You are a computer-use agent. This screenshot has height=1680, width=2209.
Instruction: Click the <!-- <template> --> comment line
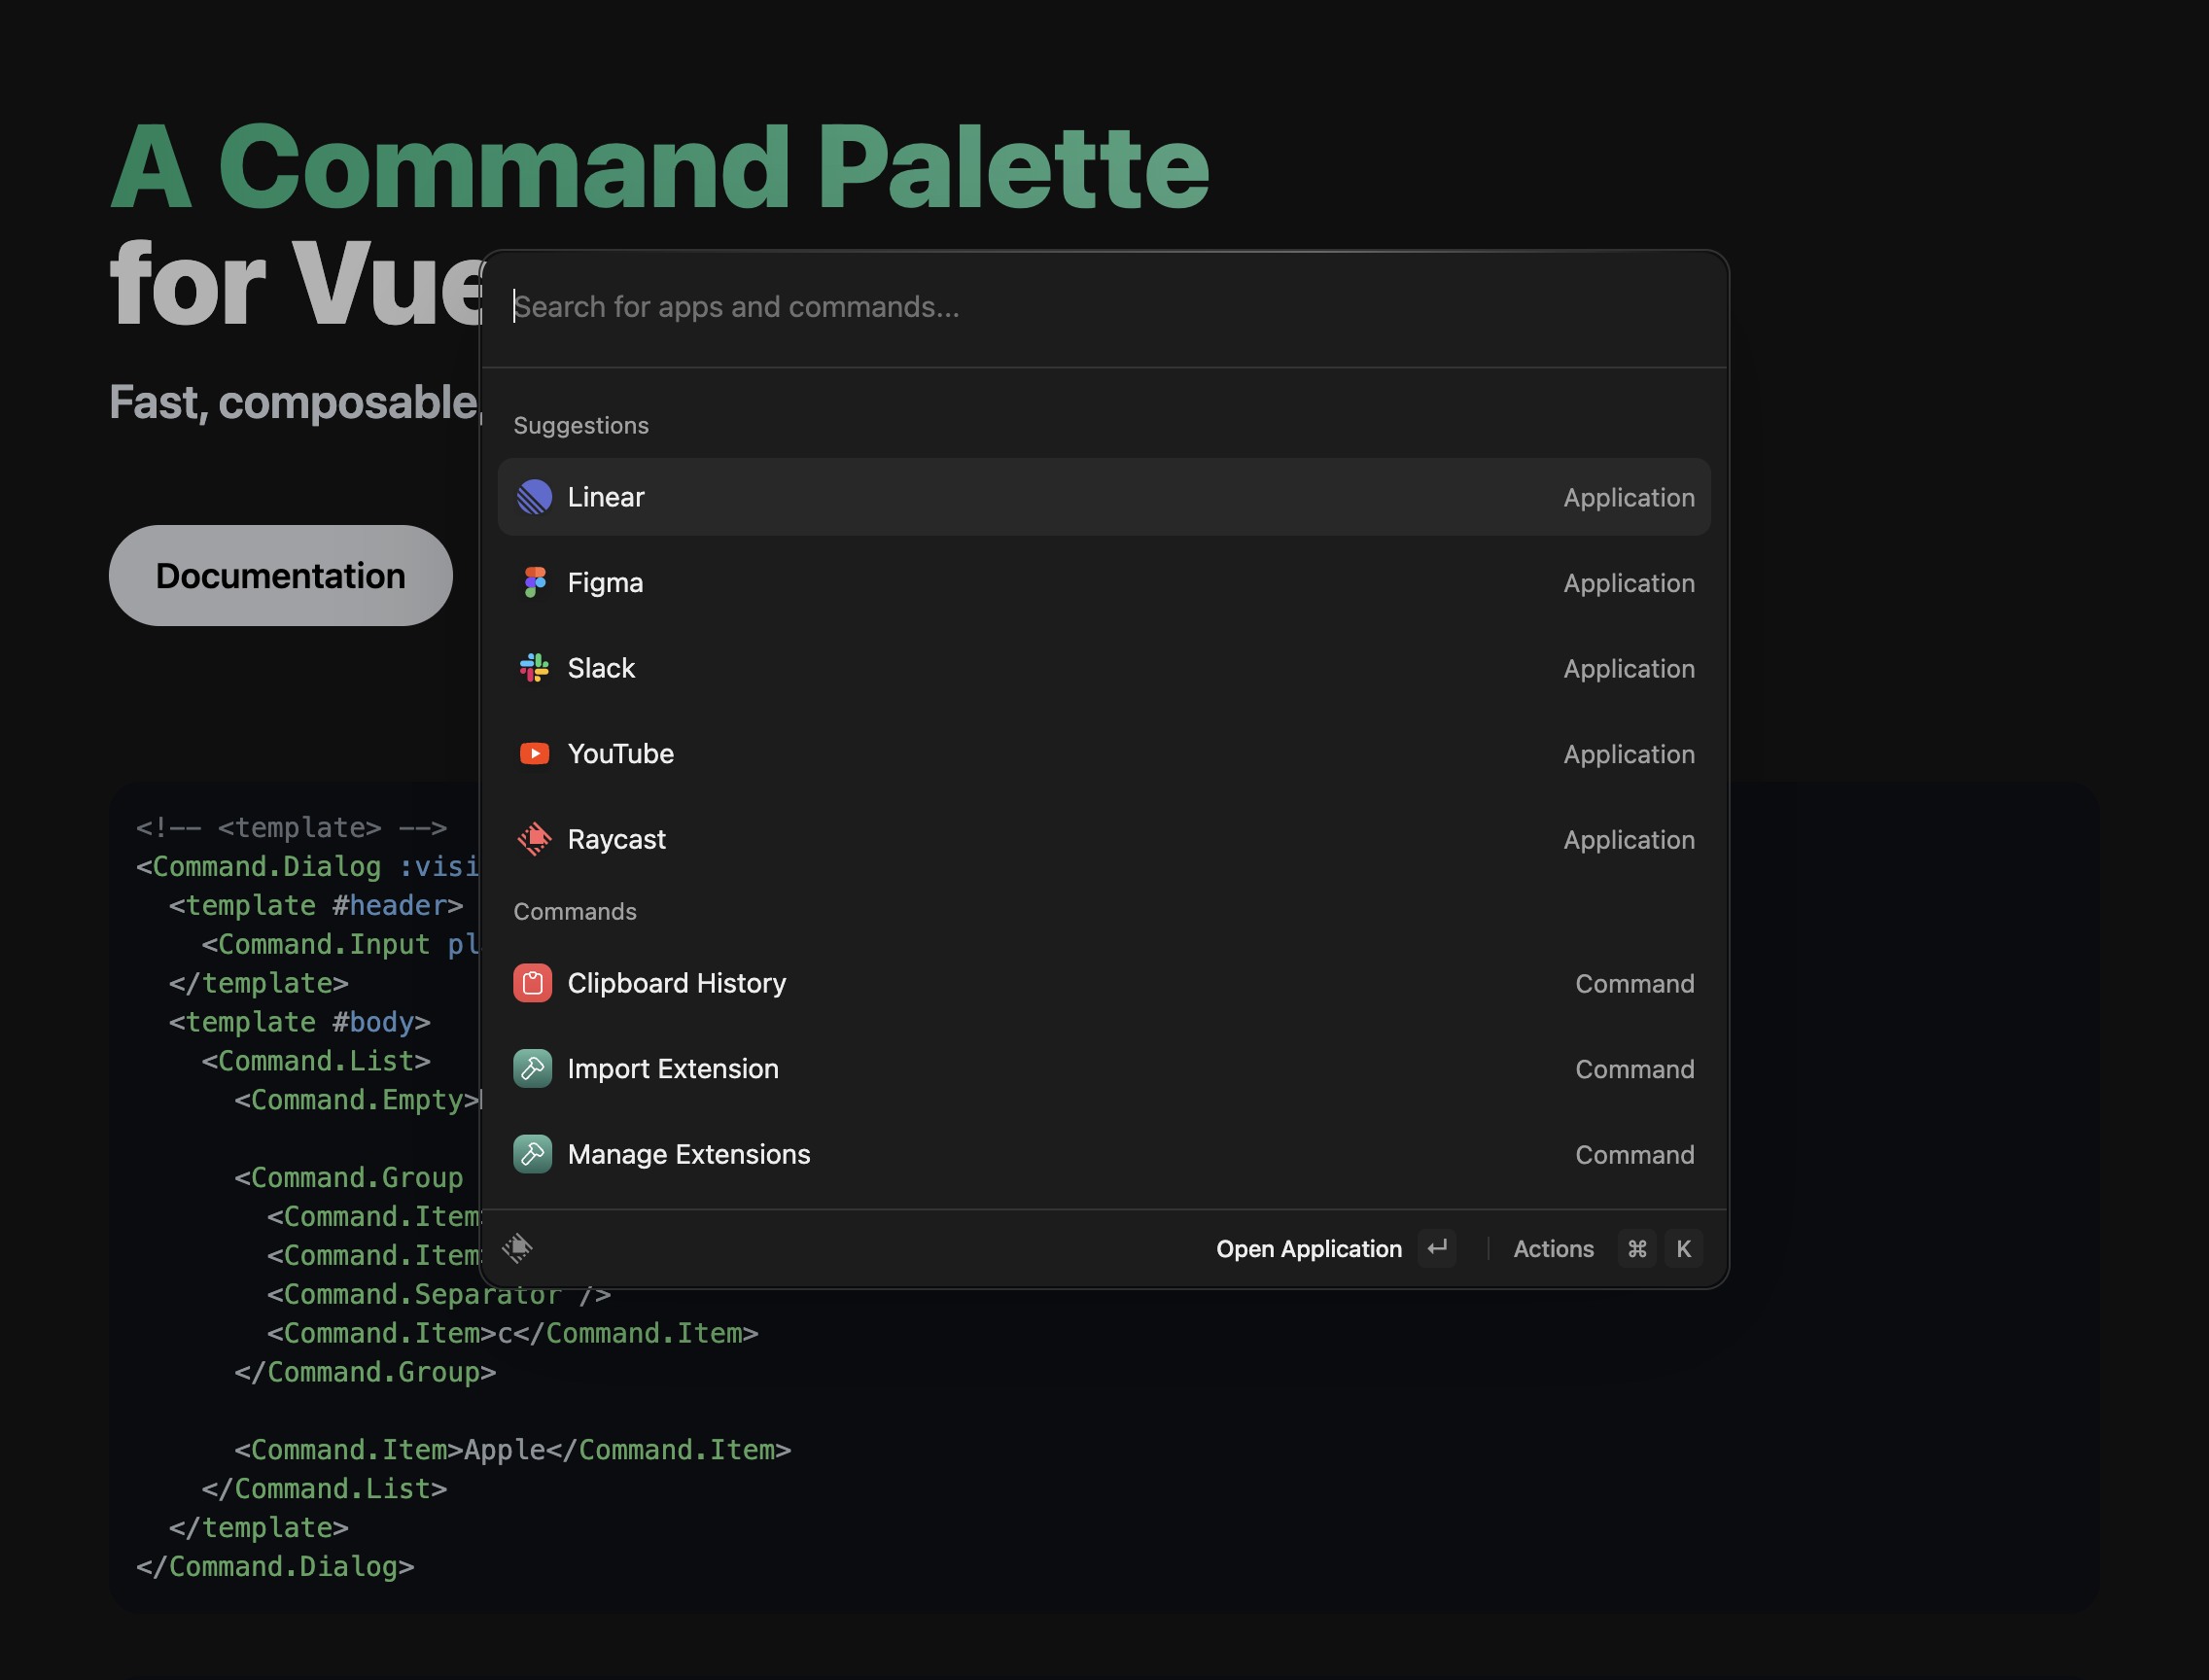[x=291, y=828]
